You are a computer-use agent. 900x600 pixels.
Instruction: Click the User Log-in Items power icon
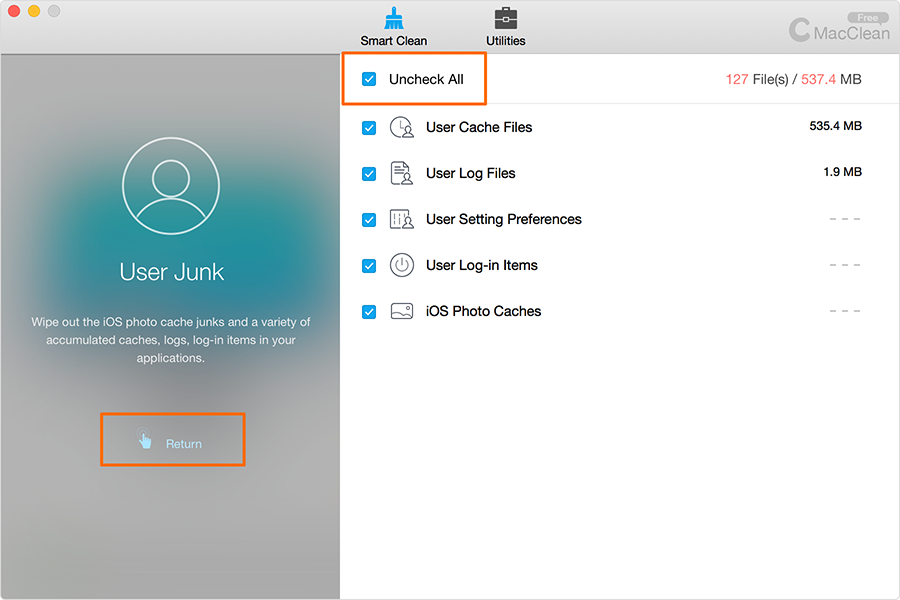(402, 265)
